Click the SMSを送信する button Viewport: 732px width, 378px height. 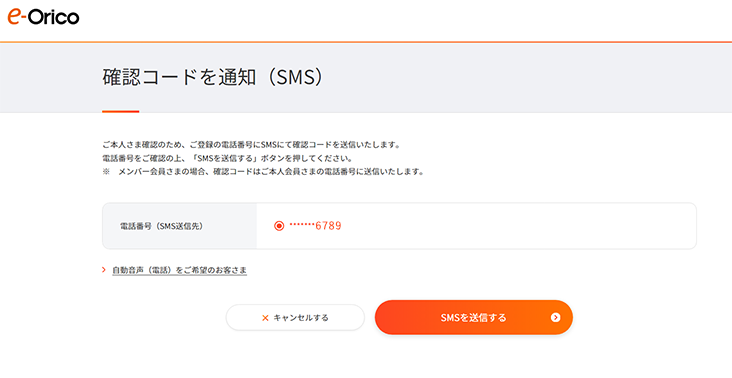[x=473, y=317]
